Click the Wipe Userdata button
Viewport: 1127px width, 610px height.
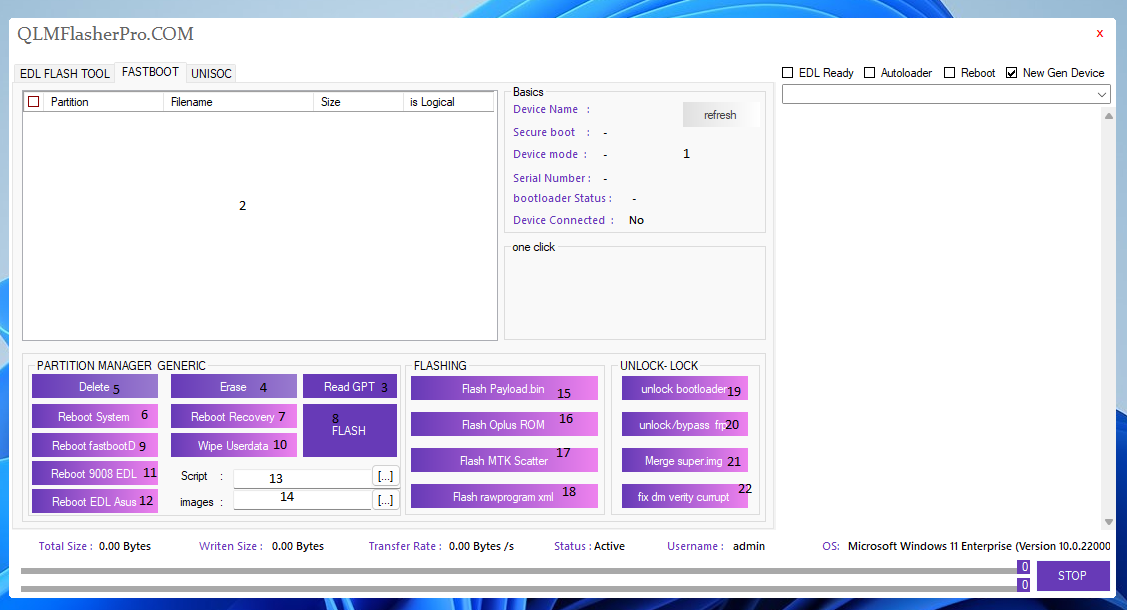[x=234, y=445]
